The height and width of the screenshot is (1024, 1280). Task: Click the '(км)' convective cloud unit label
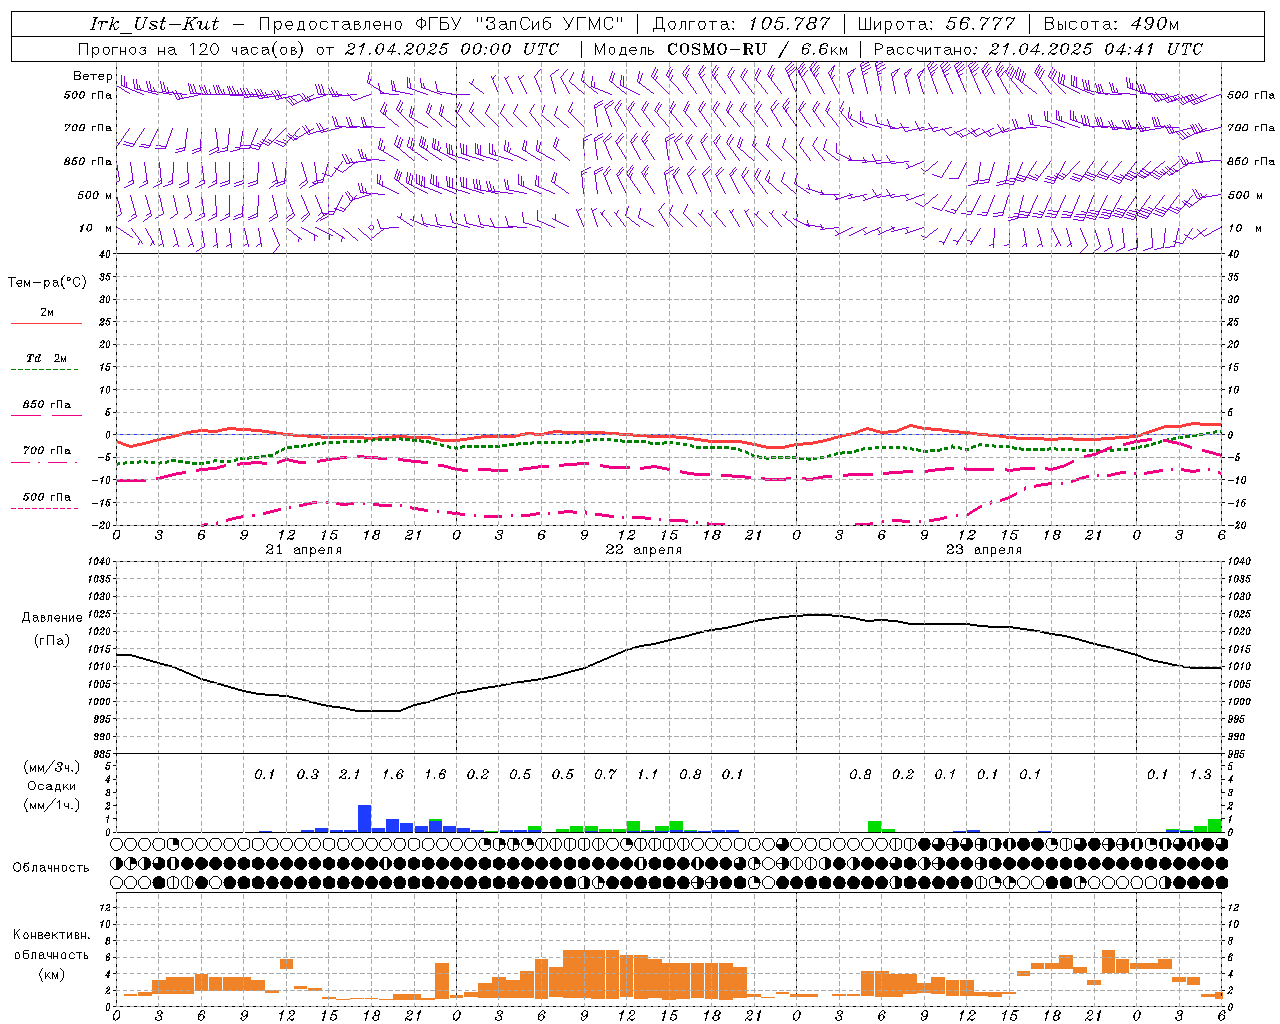[51, 974]
